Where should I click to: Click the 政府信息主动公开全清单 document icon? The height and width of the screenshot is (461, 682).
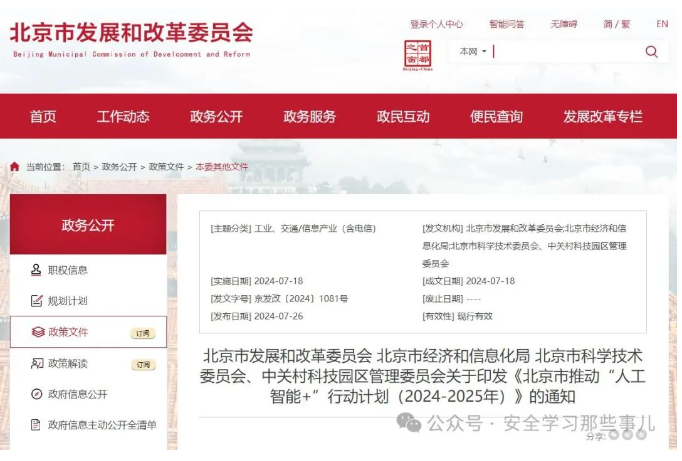coord(35,425)
